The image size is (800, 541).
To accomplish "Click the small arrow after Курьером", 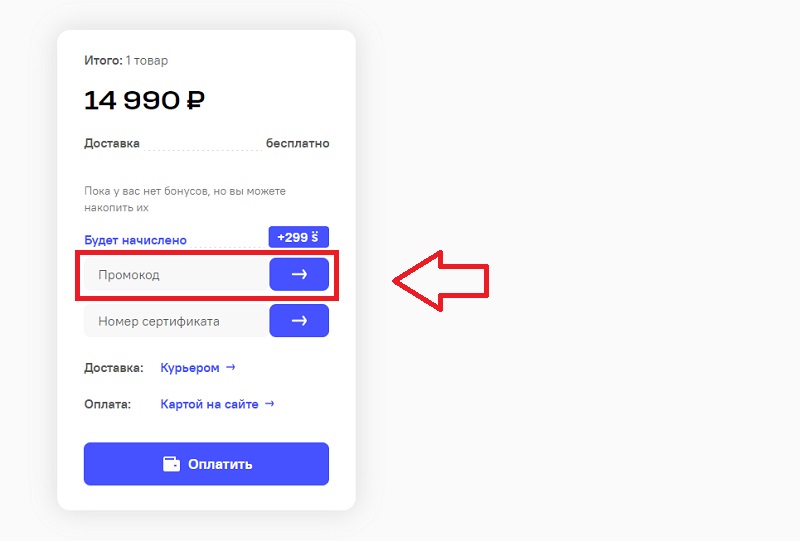I will (231, 367).
